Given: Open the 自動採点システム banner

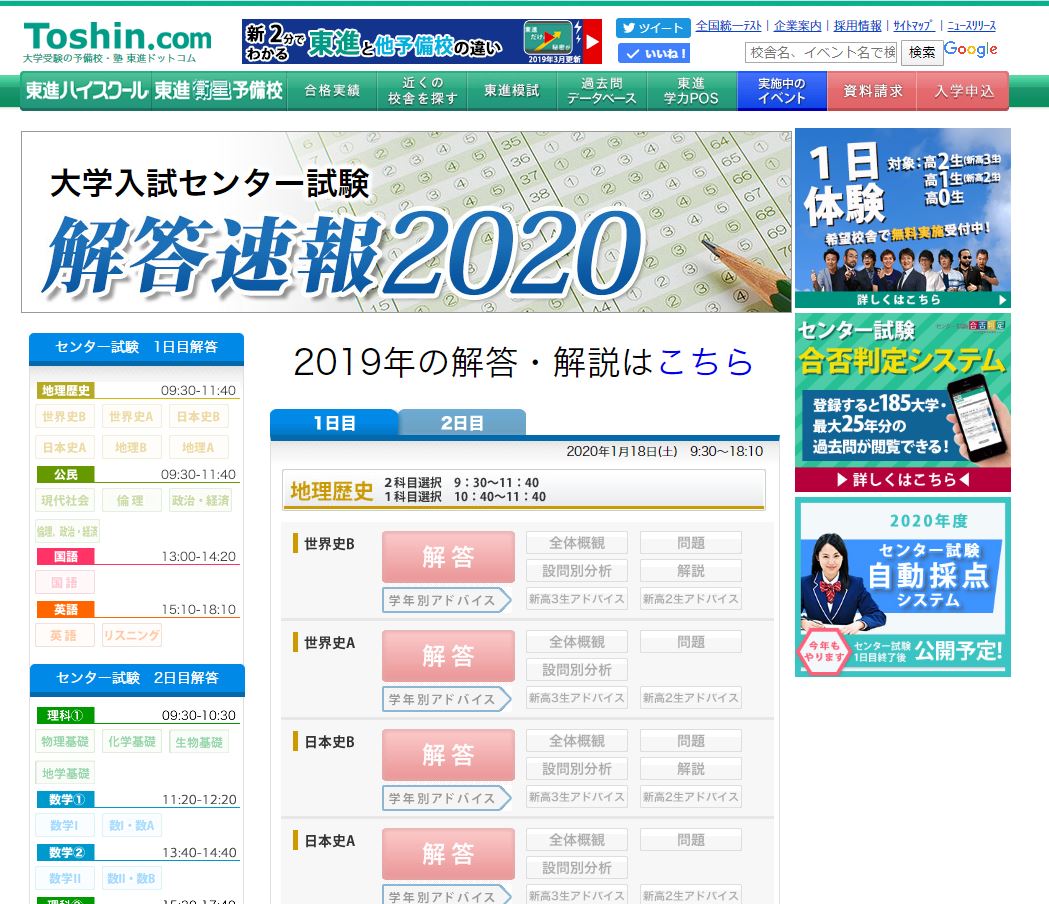Looking at the screenshot, I should point(902,587).
